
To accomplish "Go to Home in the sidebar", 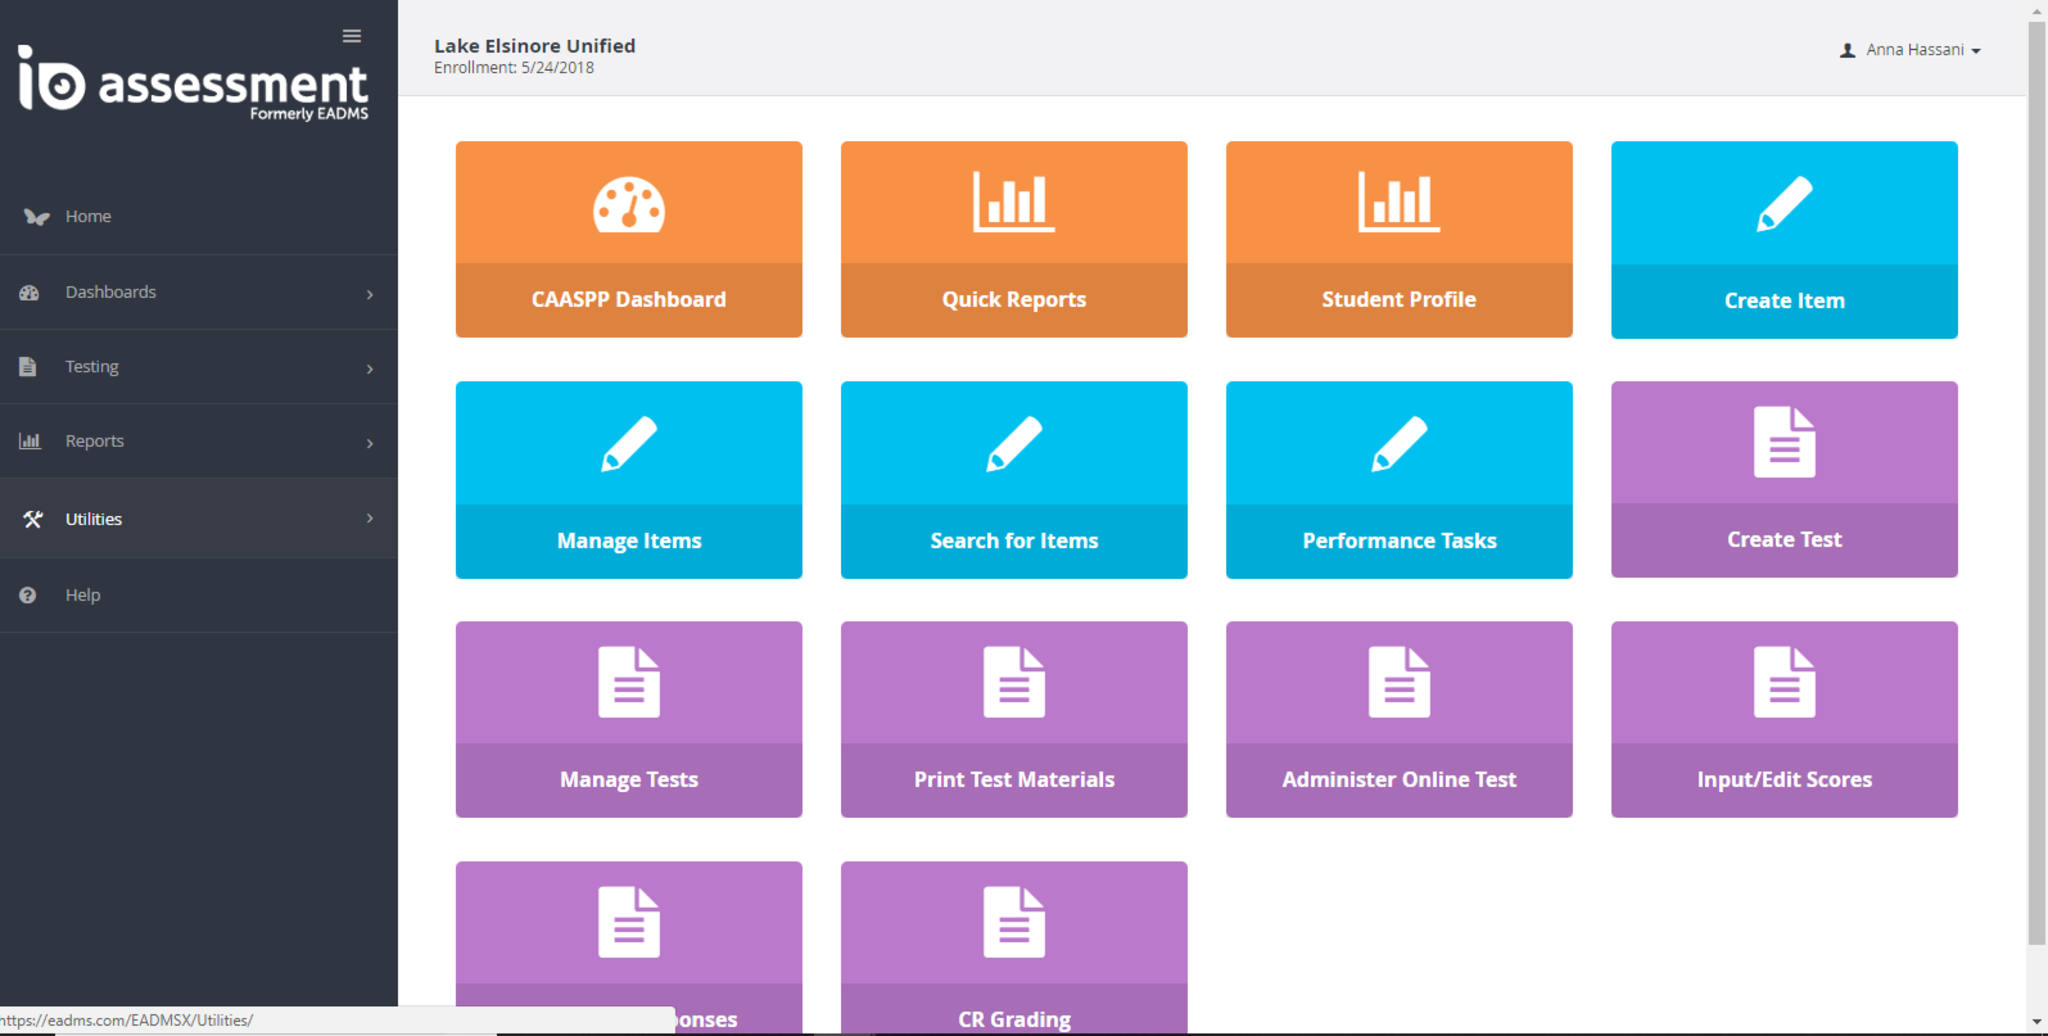I will [x=88, y=216].
